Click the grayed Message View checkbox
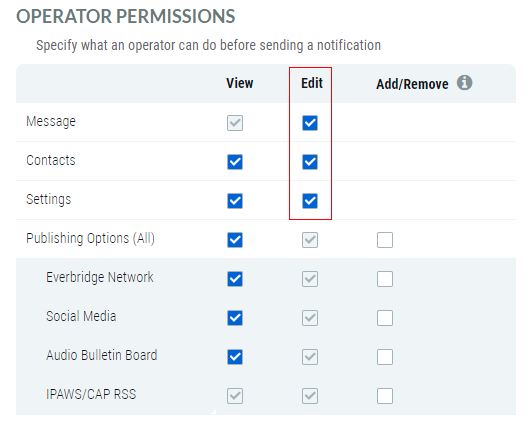 tap(235, 123)
